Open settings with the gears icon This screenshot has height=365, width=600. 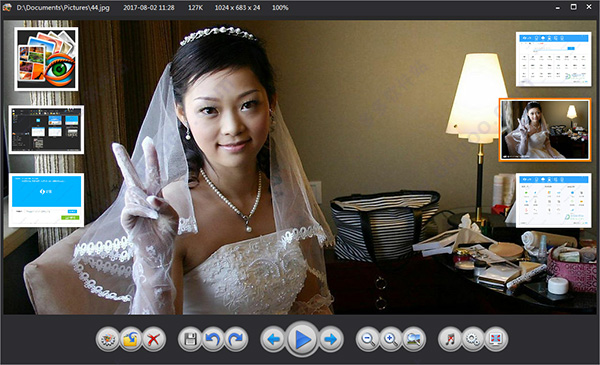tap(473, 339)
